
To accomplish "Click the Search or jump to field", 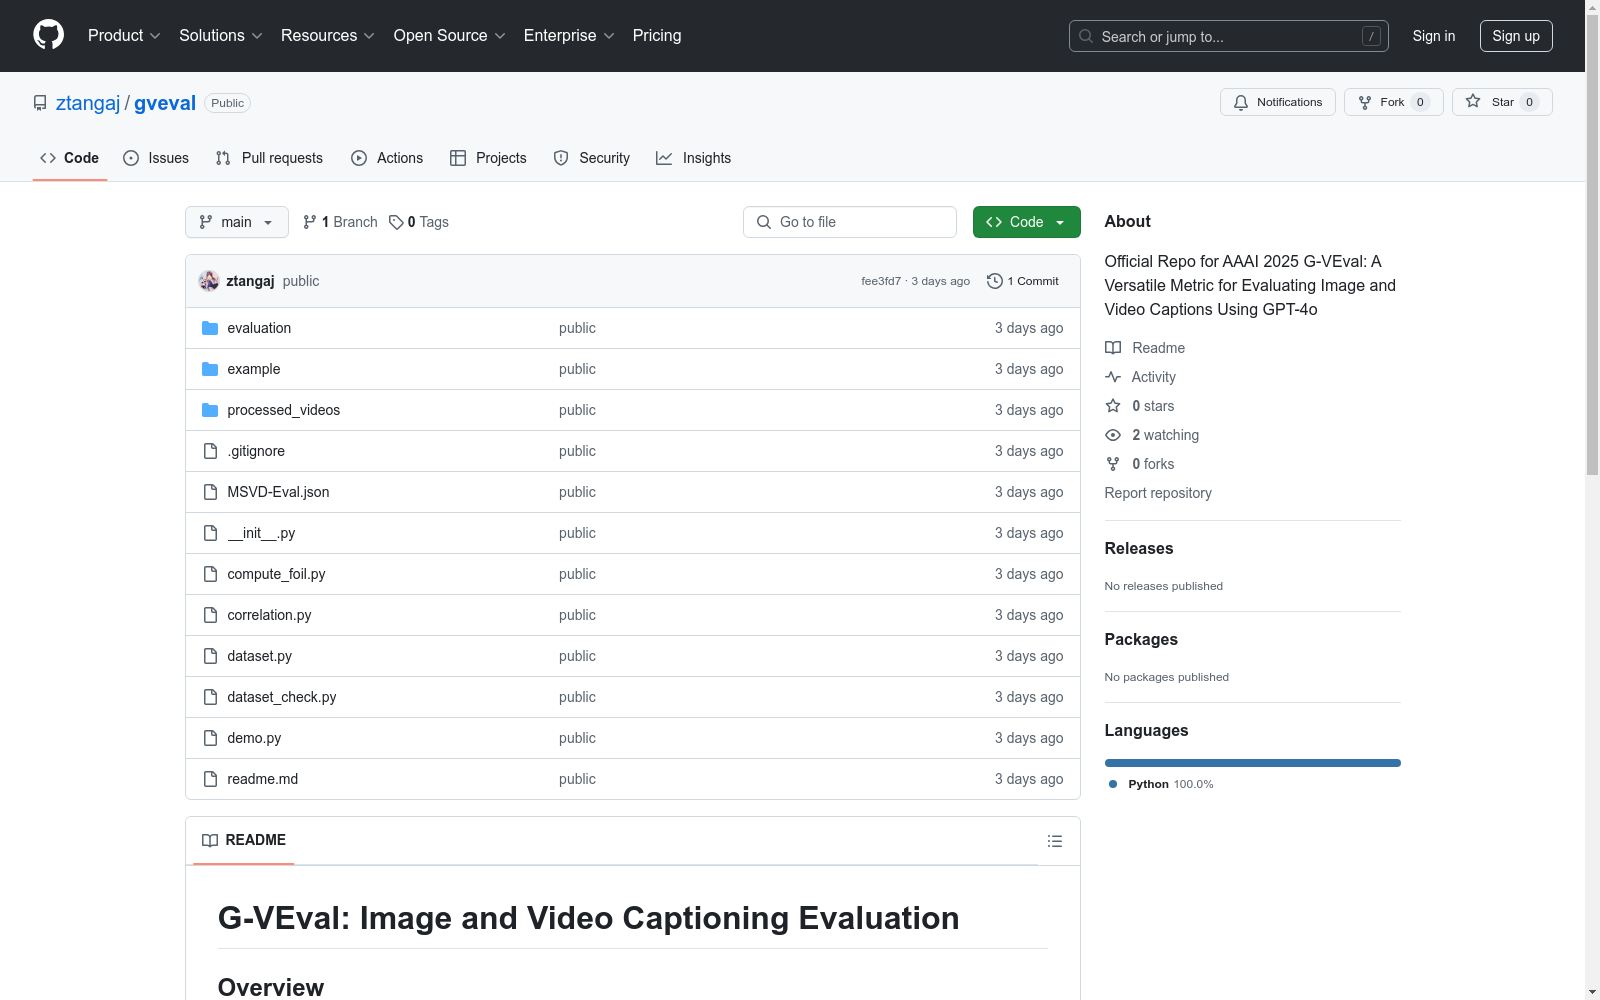I will tap(1229, 36).
